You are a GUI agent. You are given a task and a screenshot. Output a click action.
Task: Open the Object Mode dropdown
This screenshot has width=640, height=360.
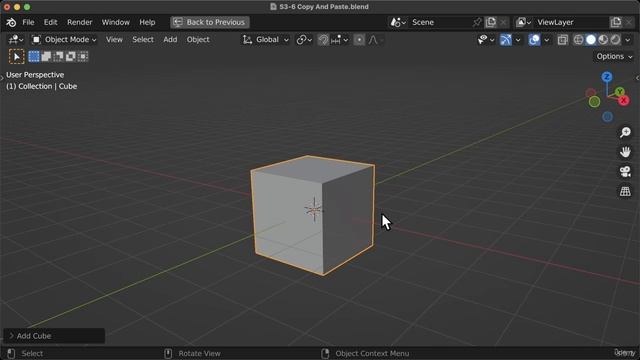tap(64, 40)
